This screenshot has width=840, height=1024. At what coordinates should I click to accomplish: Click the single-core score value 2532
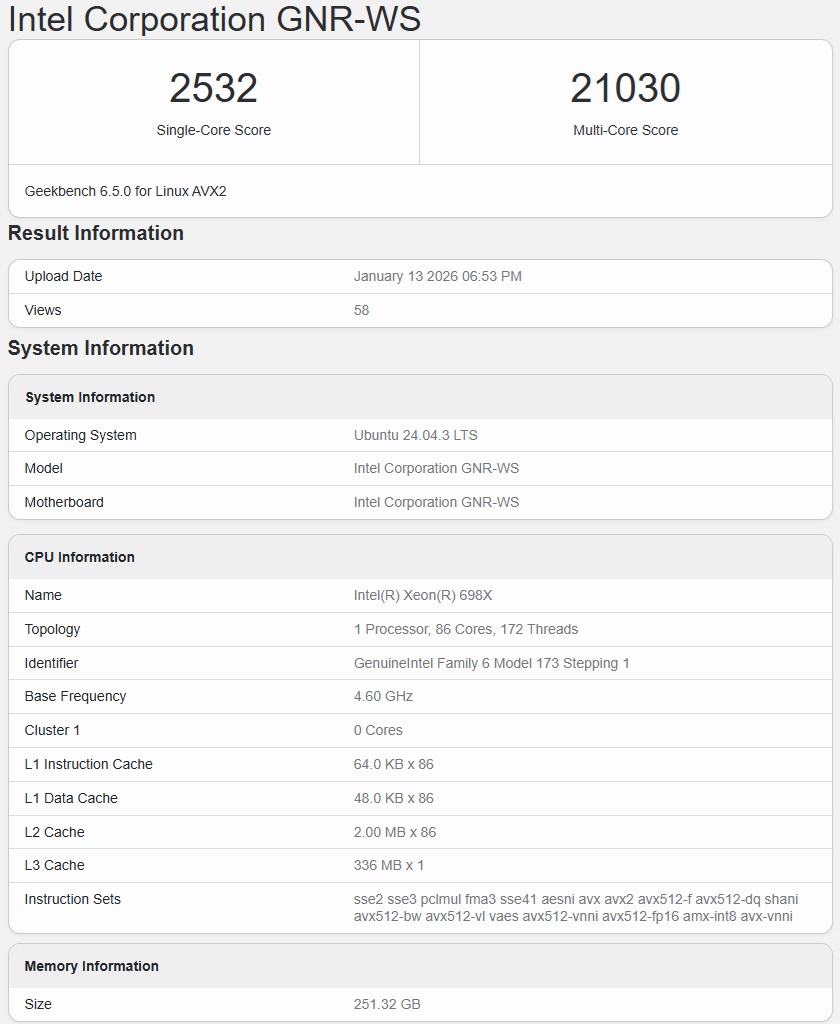point(213,88)
